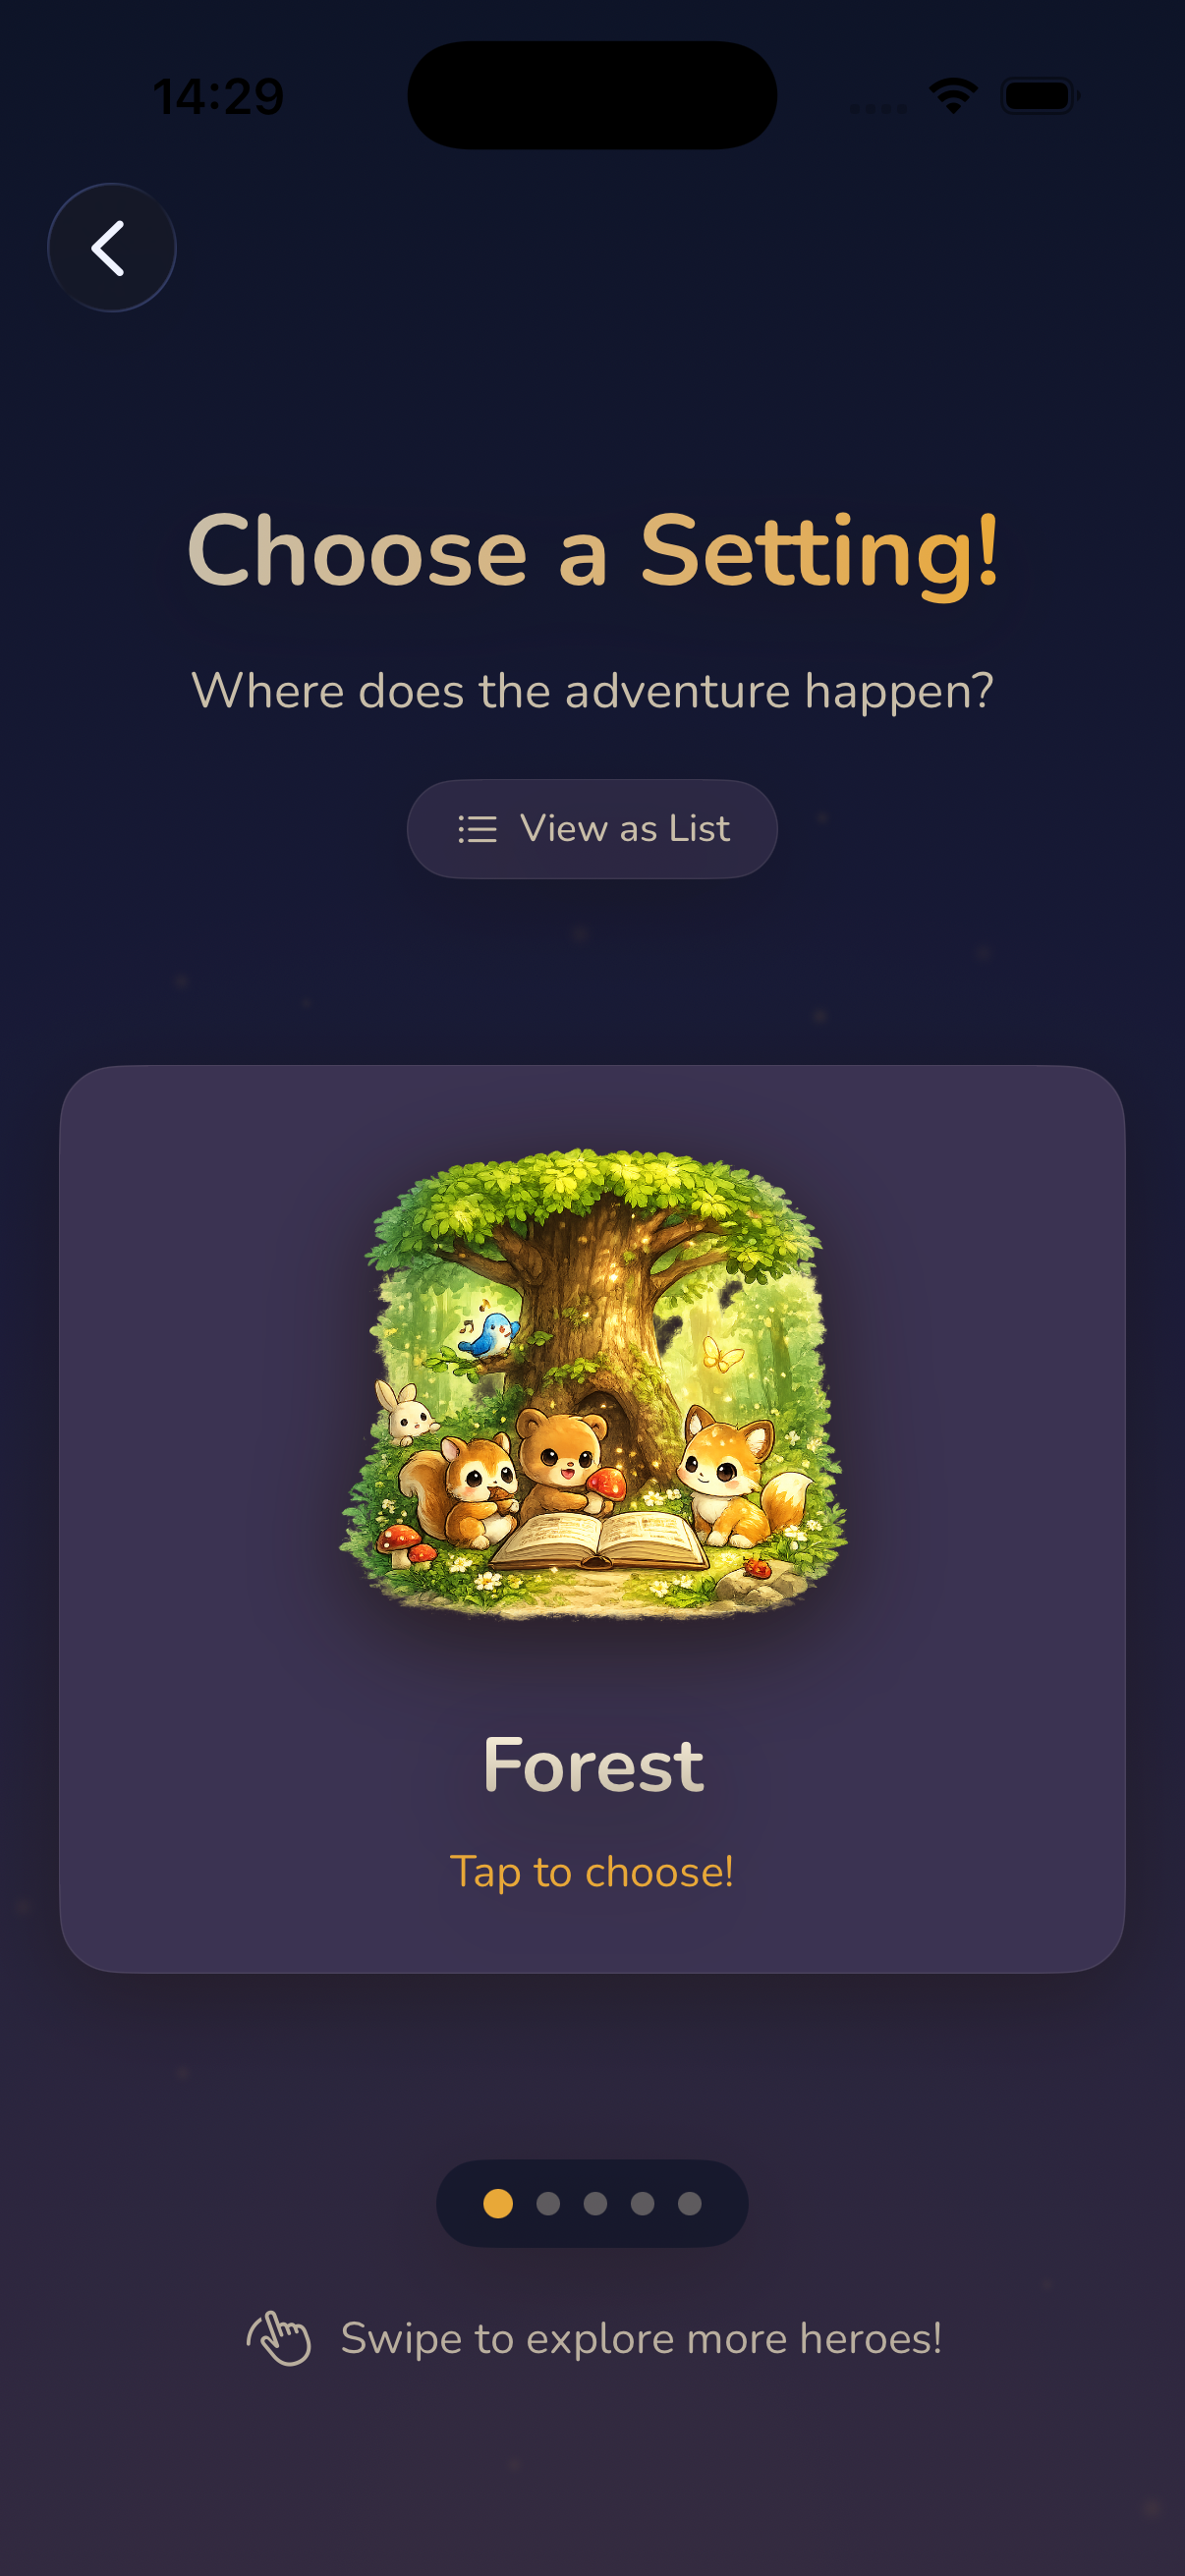Viewport: 1185px width, 2576px height.
Task: Tap the Forest title on the card
Action: (593, 1765)
